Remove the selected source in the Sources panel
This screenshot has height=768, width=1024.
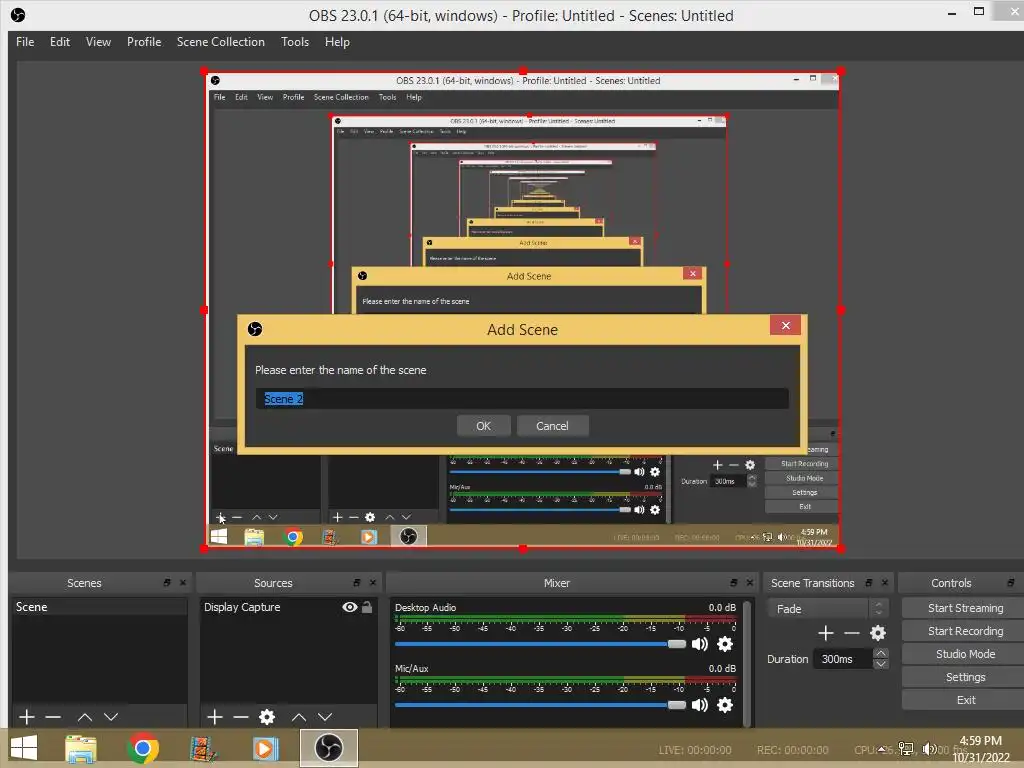241,717
